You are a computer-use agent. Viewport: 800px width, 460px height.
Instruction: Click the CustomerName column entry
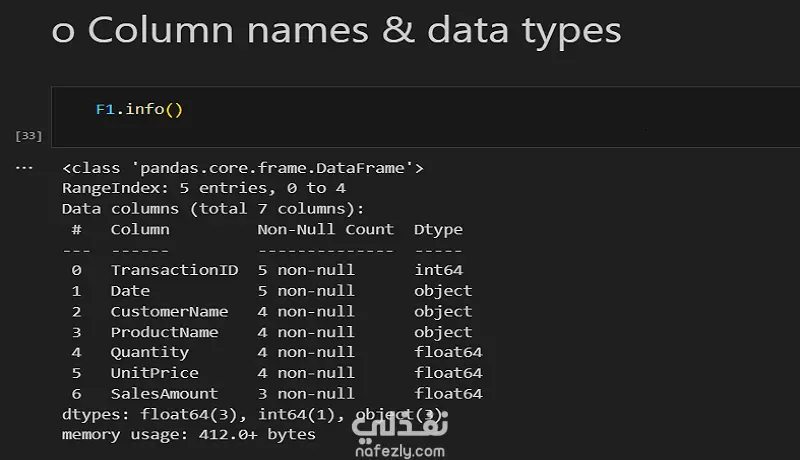point(169,312)
